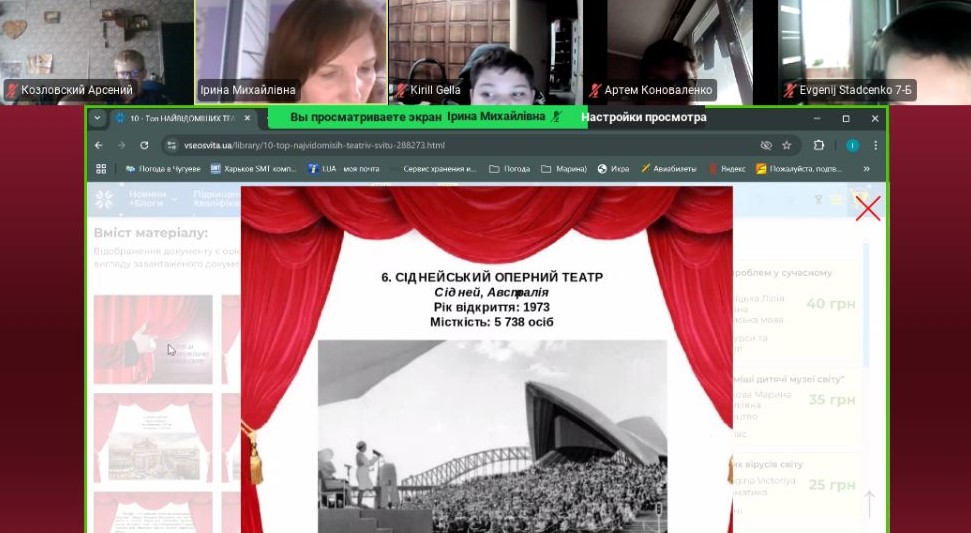Image resolution: width=971 pixels, height=533 pixels.
Task: Open the Chrome profile avatar
Action: pos(853,145)
